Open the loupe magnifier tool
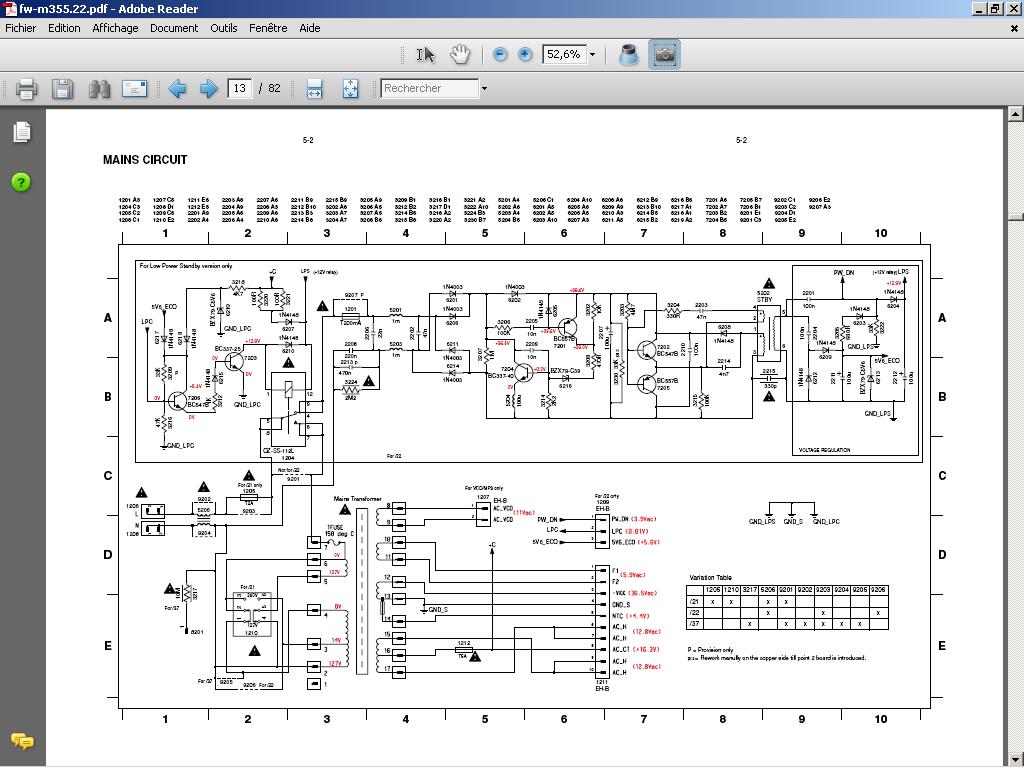Viewport: 1024px width, 768px height. pyautogui.click(x=628, y=54)
